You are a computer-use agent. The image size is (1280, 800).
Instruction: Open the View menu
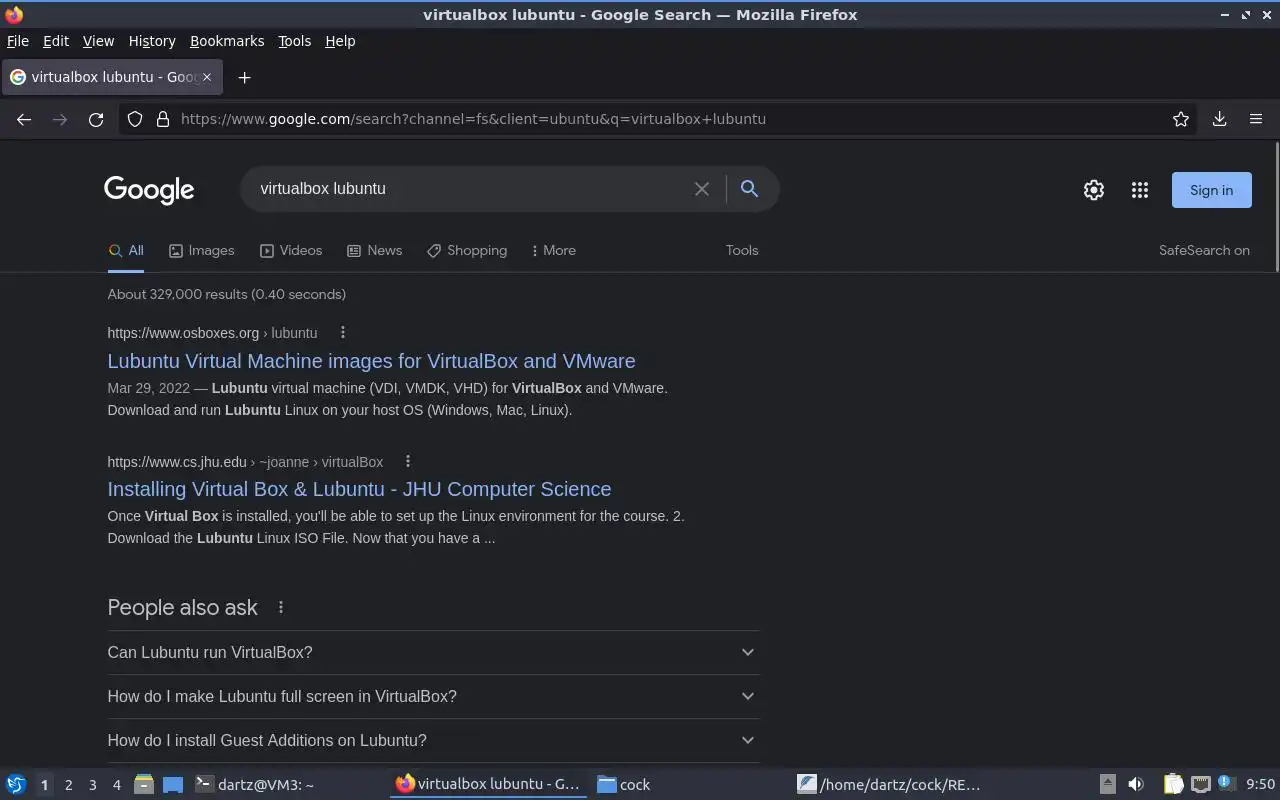[98, 41]
